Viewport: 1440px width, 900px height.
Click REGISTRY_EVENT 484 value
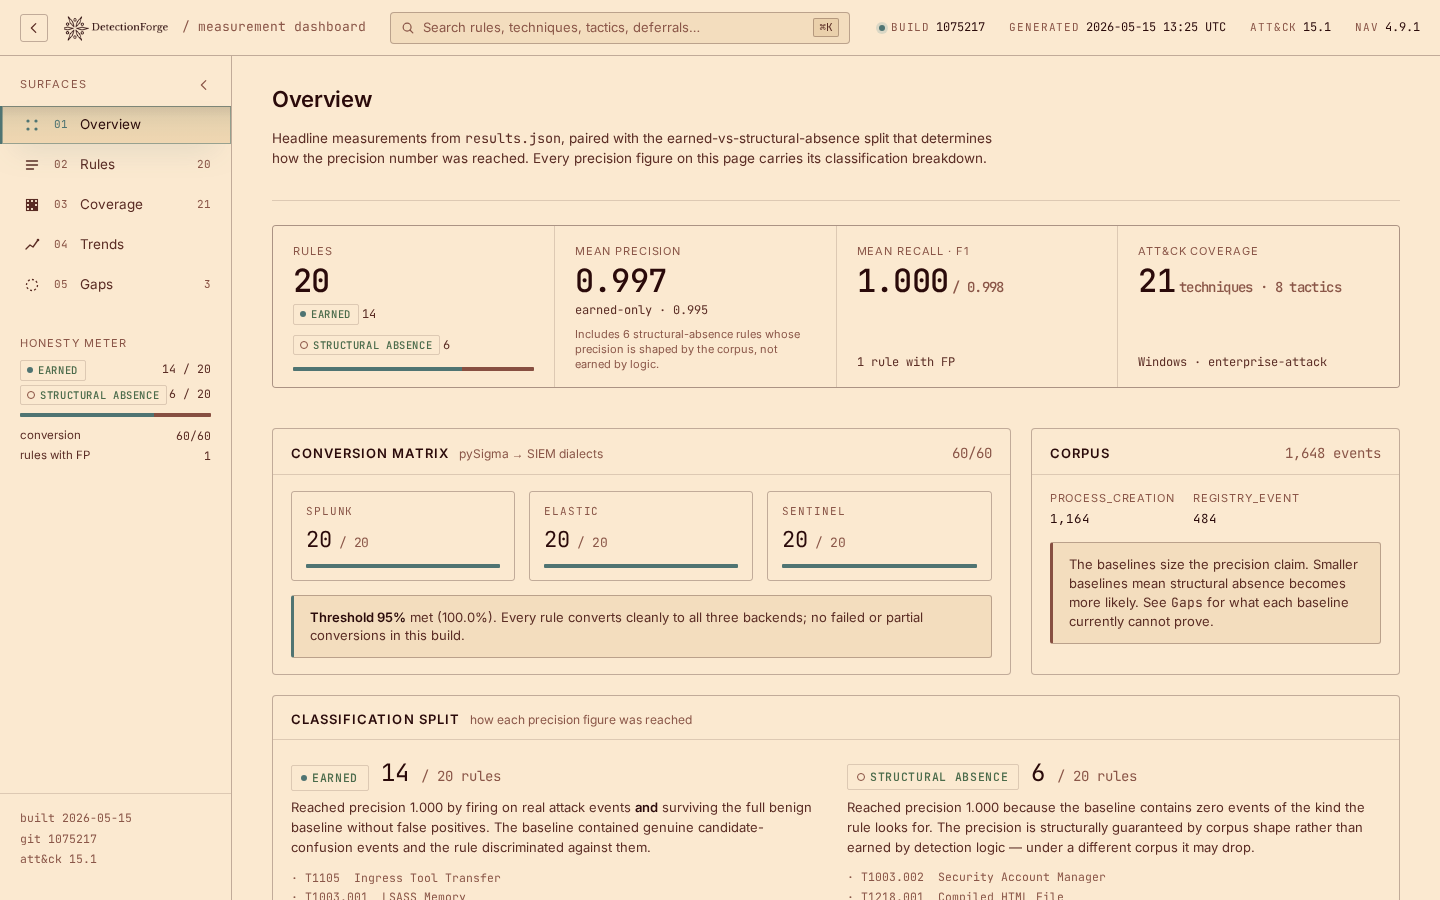pyautogui.click(x=1205, y=519)
